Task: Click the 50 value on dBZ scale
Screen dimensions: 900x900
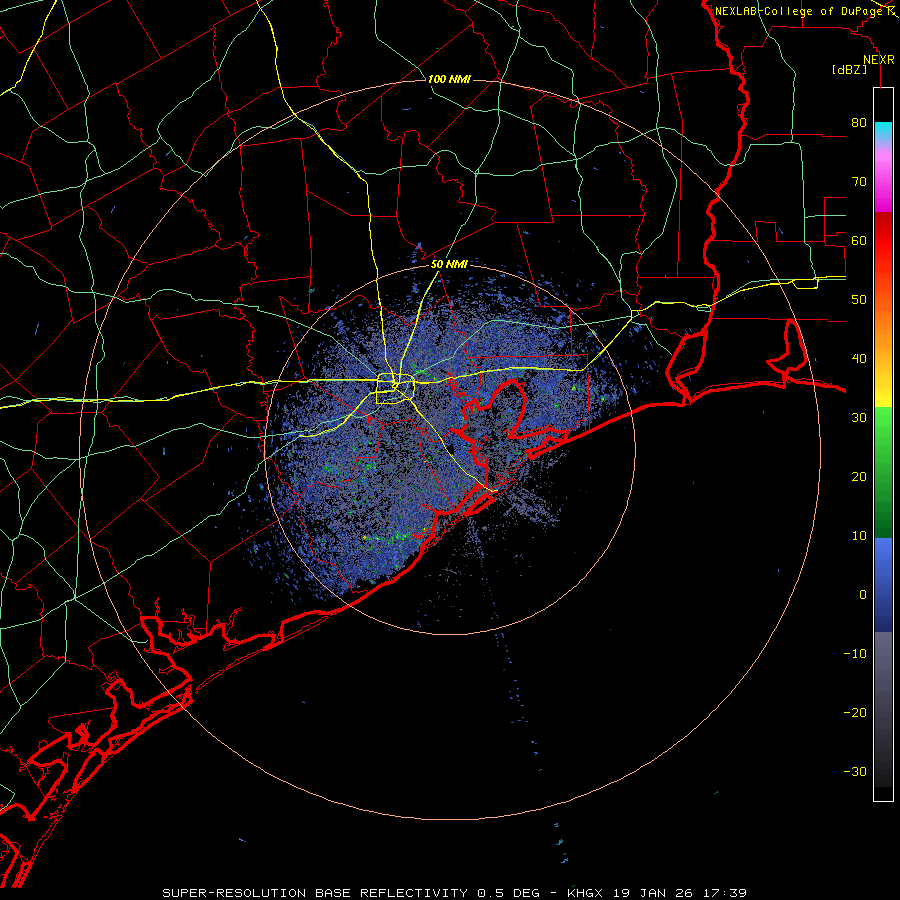Action: click(x=859, y=300)
